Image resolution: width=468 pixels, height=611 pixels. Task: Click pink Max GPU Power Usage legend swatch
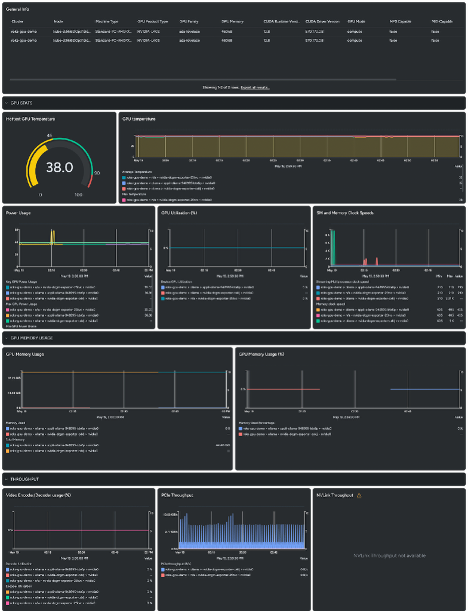(x=8, y=310)
